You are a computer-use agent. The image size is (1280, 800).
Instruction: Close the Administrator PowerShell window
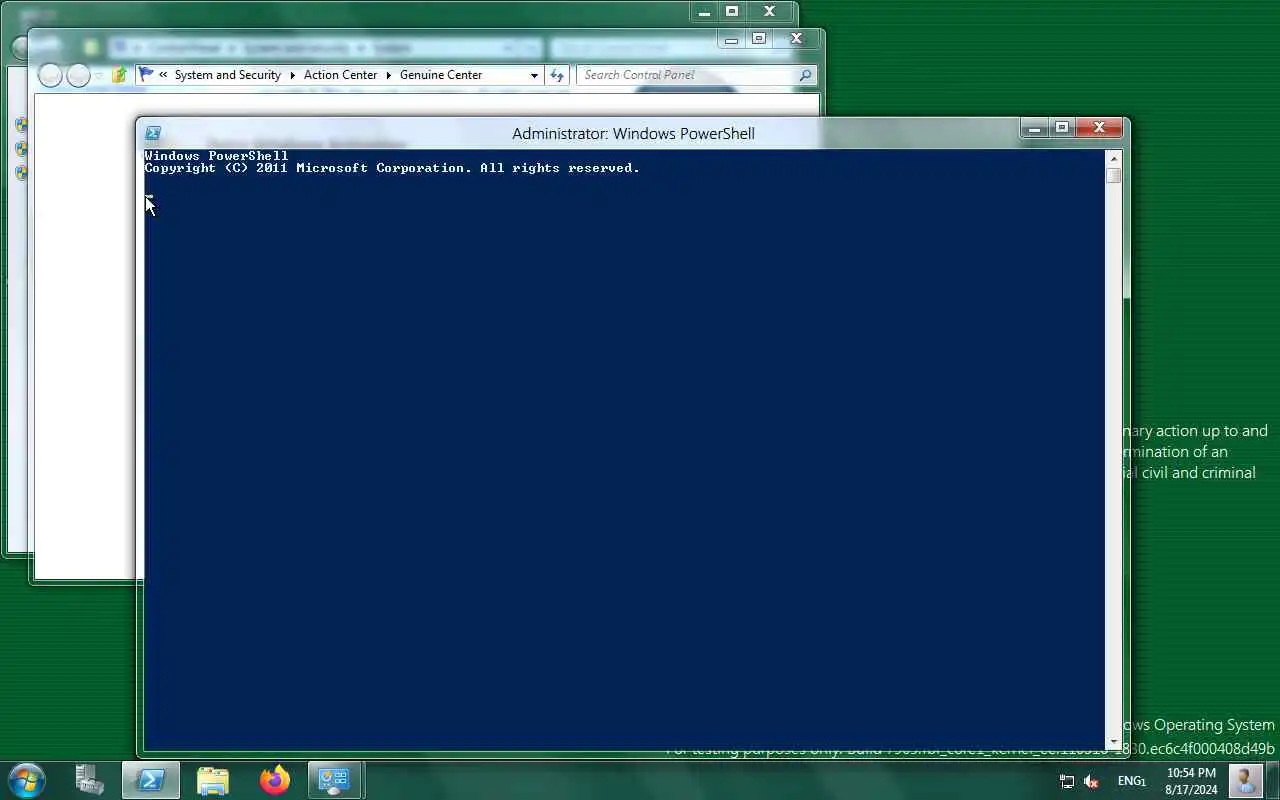point(1099,128)
